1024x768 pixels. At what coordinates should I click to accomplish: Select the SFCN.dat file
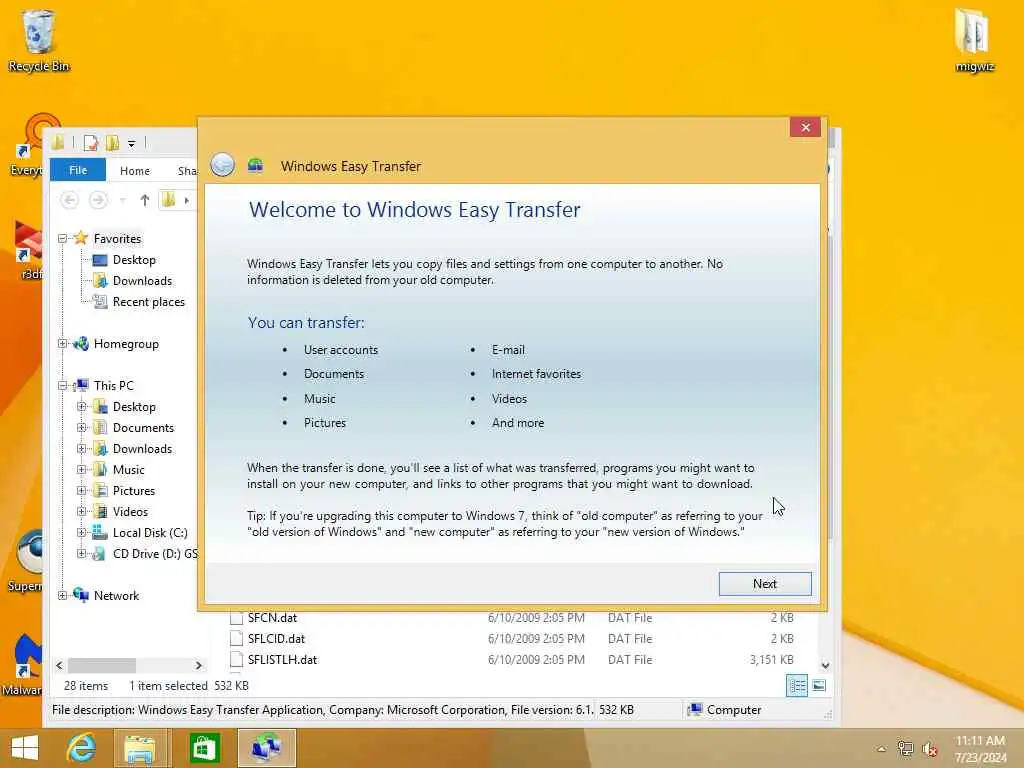tap(272, 618)
